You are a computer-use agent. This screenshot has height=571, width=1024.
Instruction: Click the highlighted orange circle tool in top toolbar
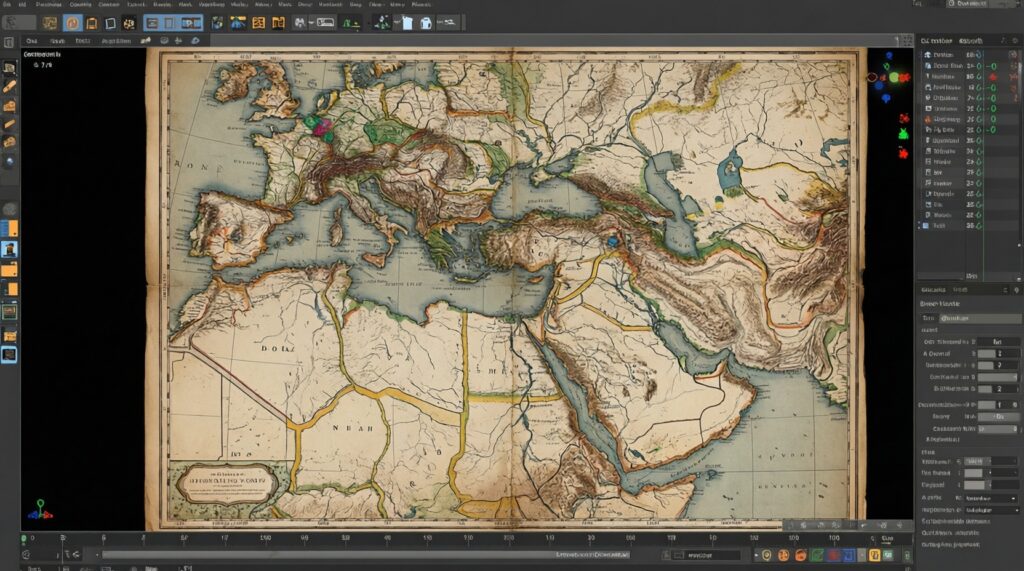click(72, 22)
